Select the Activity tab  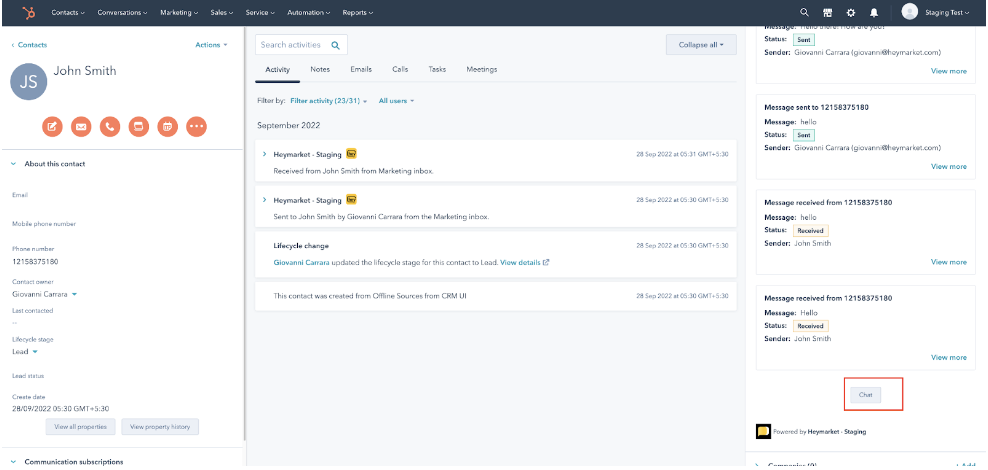[x=277, y=69]
